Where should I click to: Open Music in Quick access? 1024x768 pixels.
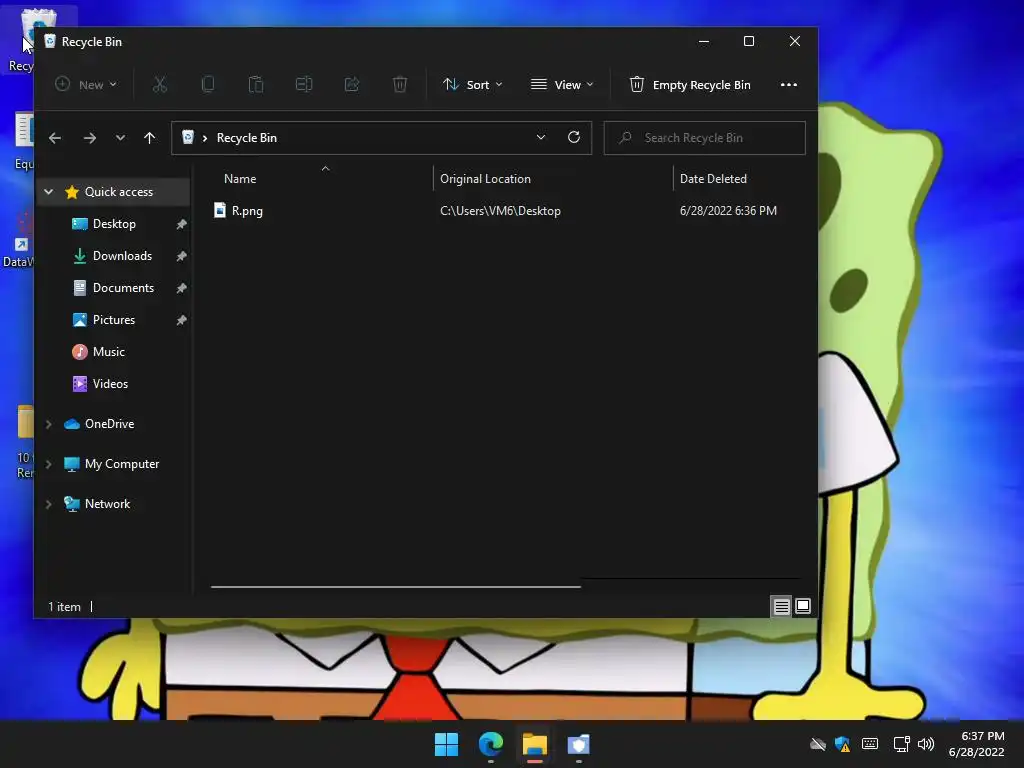tap(108, 352)
